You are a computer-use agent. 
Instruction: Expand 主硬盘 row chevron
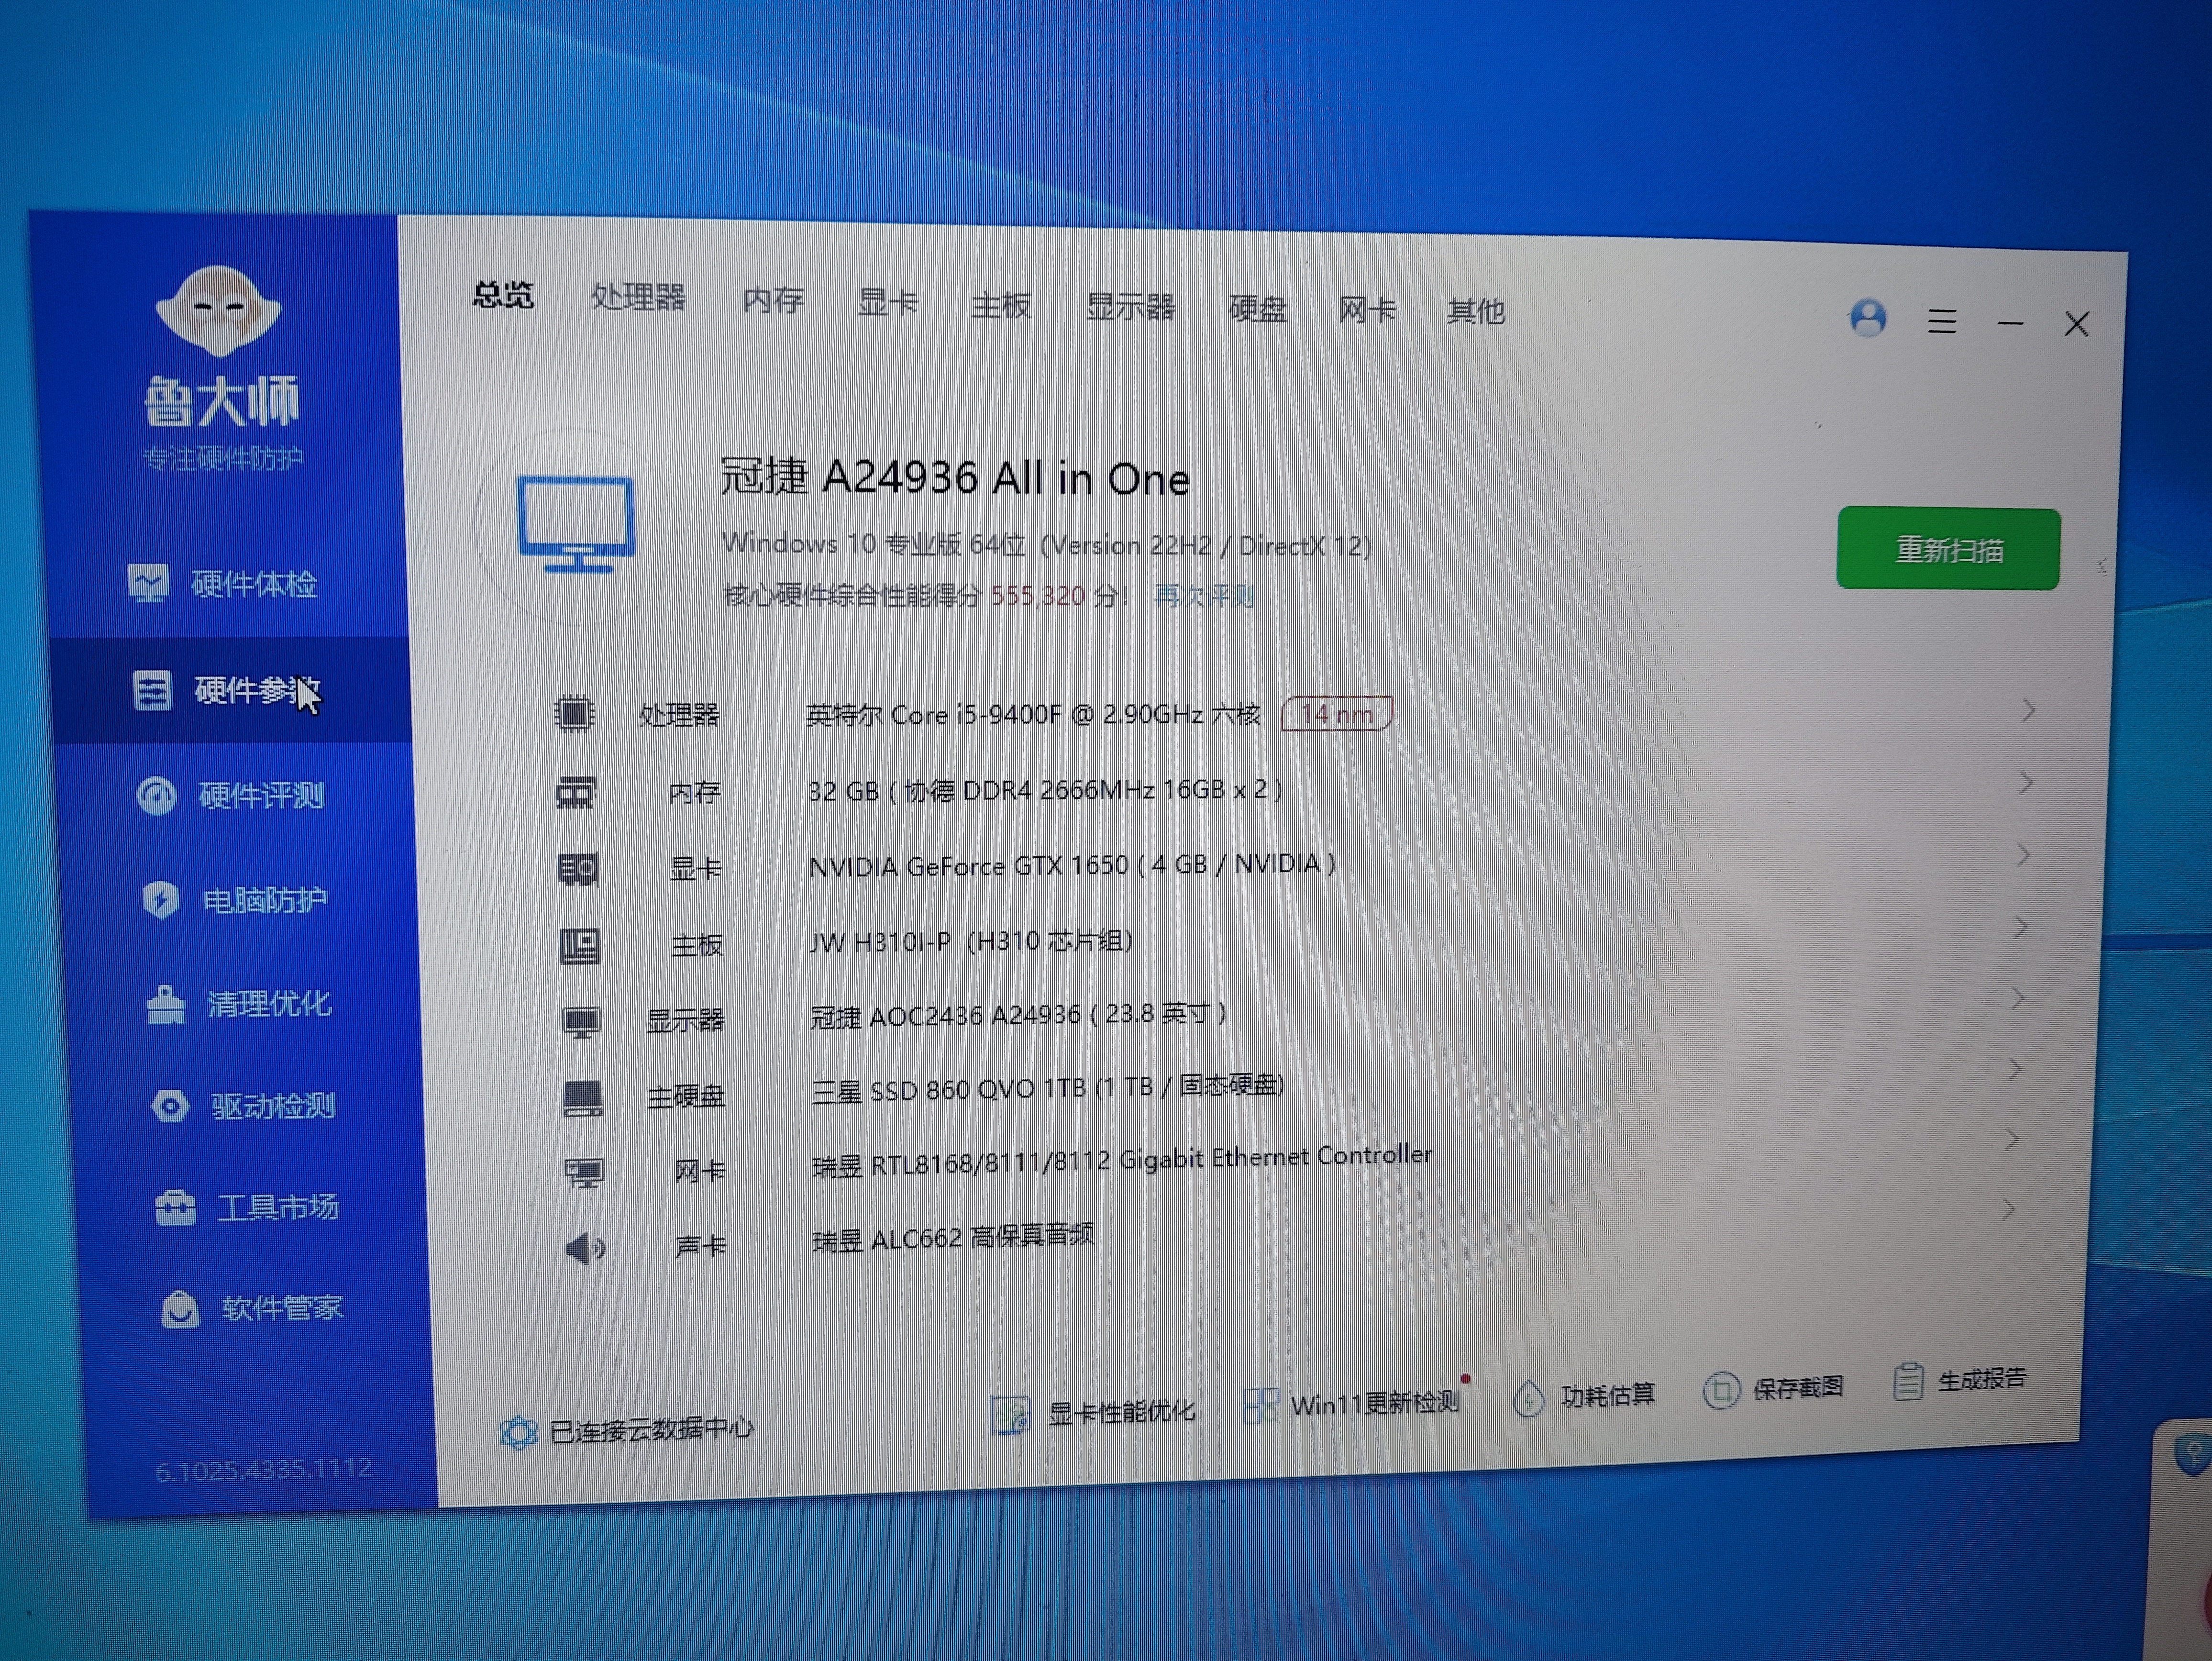pyautogui.click(x=2016, y=1069)
